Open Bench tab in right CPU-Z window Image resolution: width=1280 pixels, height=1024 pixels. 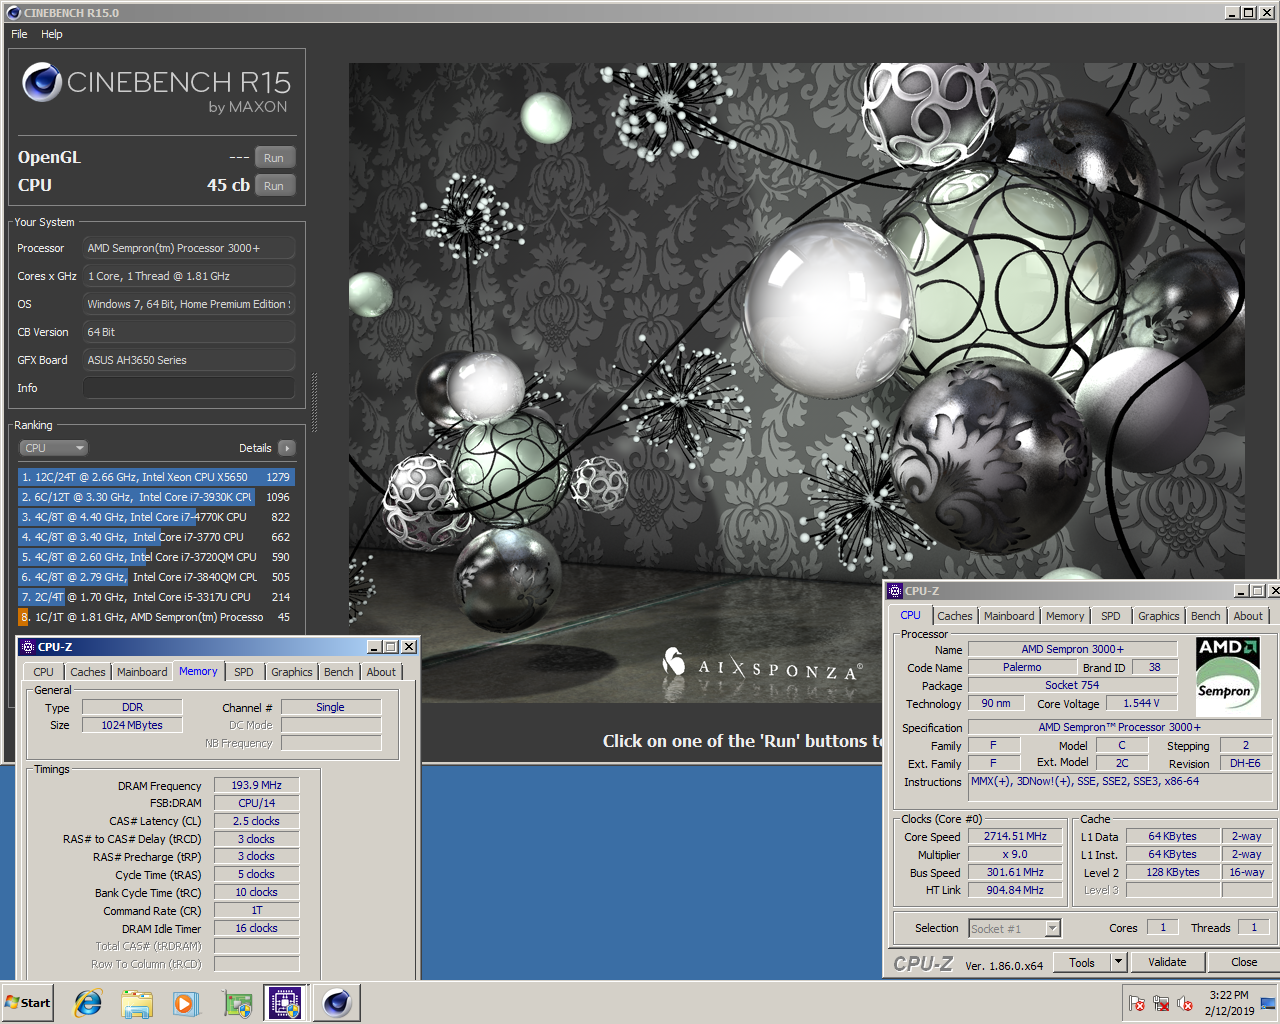1205,616
